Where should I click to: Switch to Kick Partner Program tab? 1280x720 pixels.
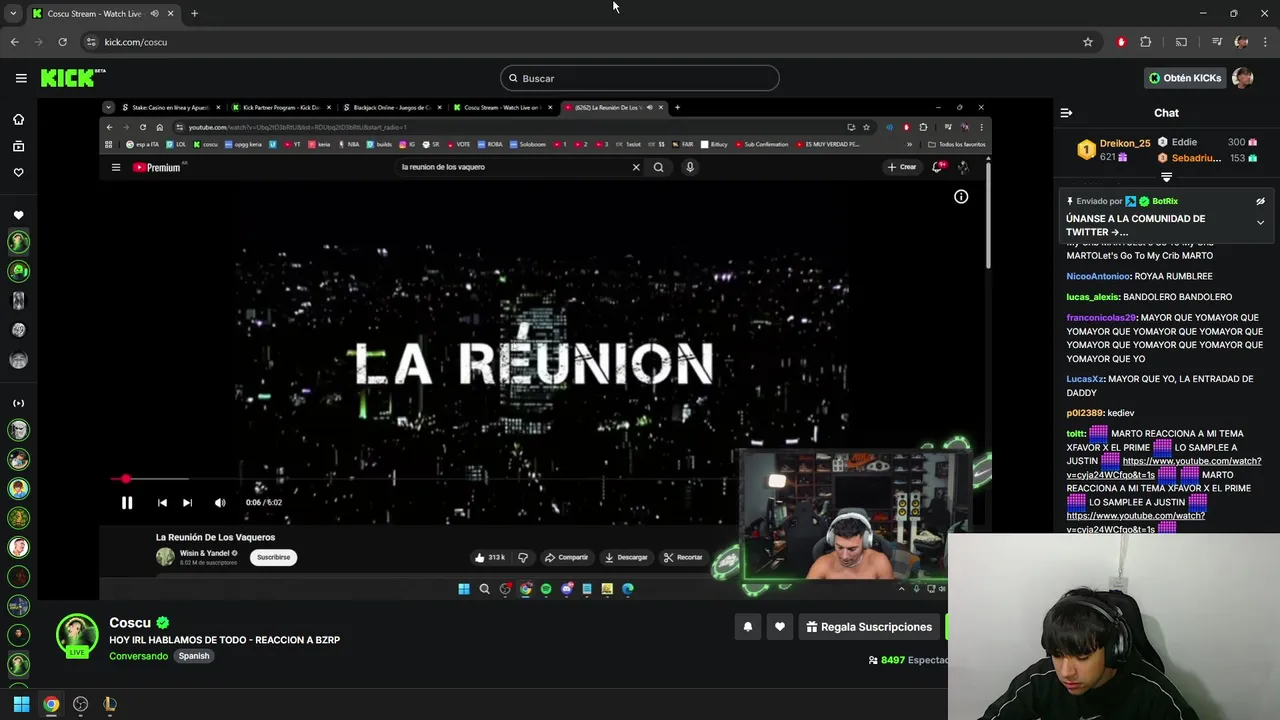point(280,107)
